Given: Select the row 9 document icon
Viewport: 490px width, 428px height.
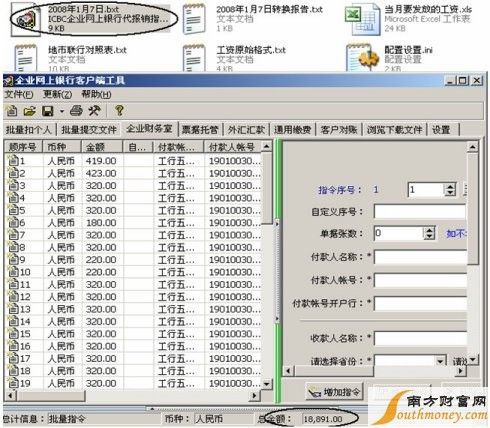Looking at the screenshot, I should pyautogui.click(x=13, y=259).
